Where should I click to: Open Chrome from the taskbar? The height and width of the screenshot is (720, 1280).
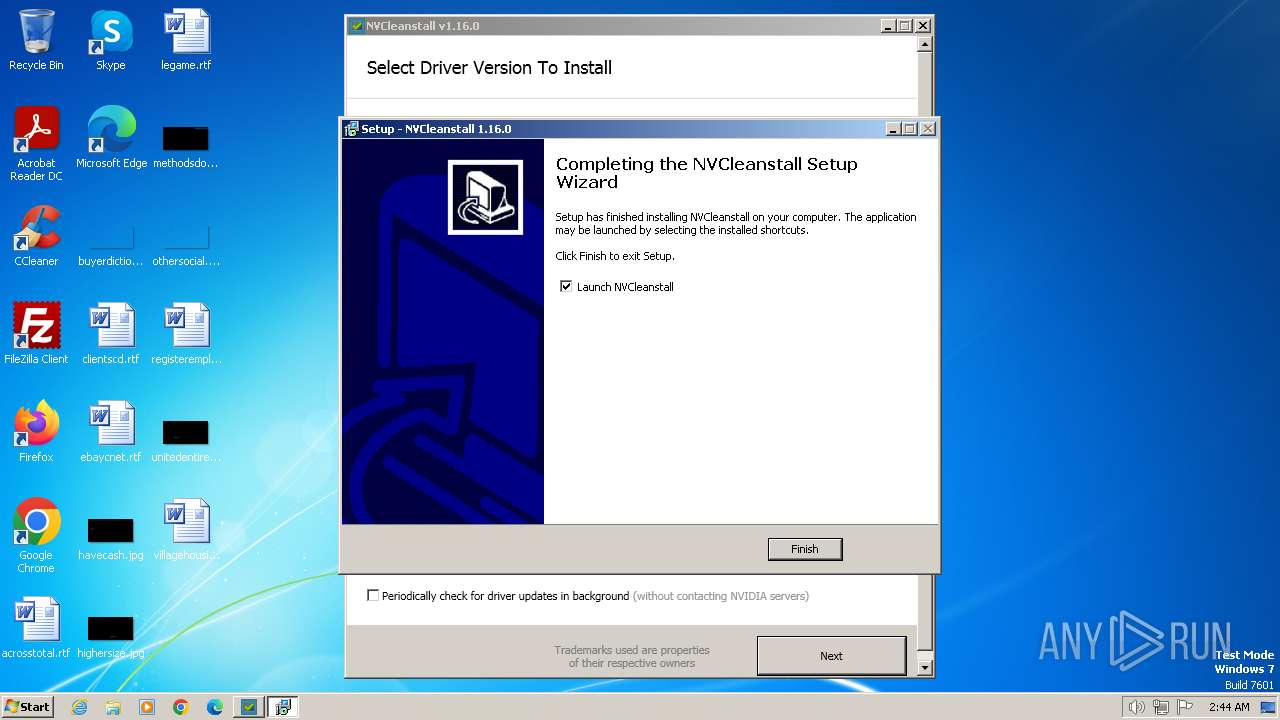pyautogui.click(x=181, y=707)
